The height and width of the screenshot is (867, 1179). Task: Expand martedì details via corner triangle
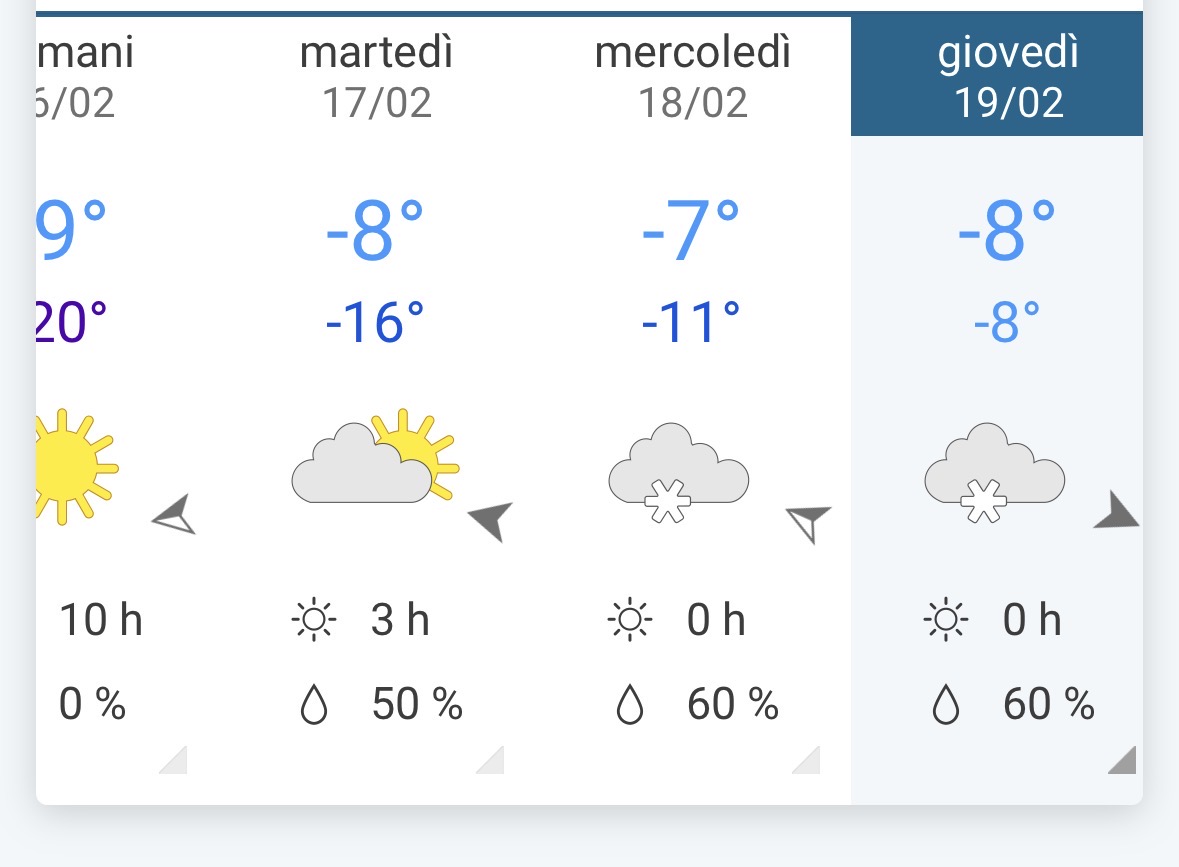491,761
